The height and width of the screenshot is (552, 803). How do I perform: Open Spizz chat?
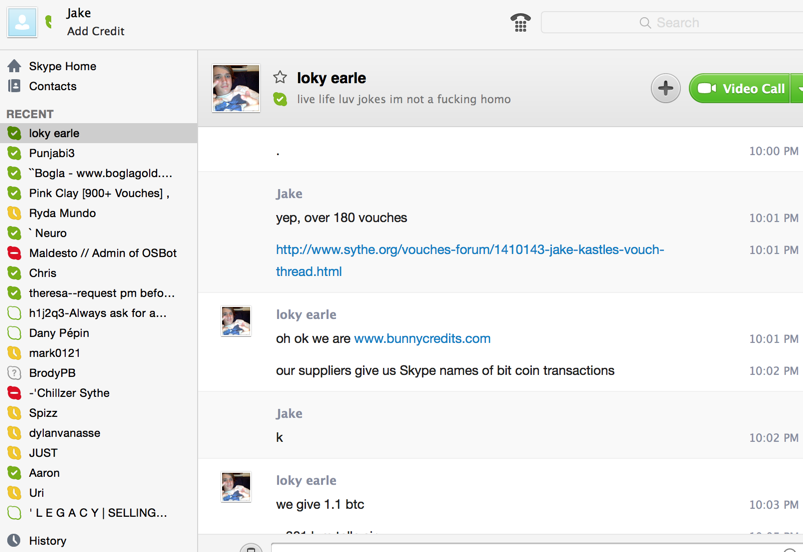pyautogui.click(x=98, y=413)
